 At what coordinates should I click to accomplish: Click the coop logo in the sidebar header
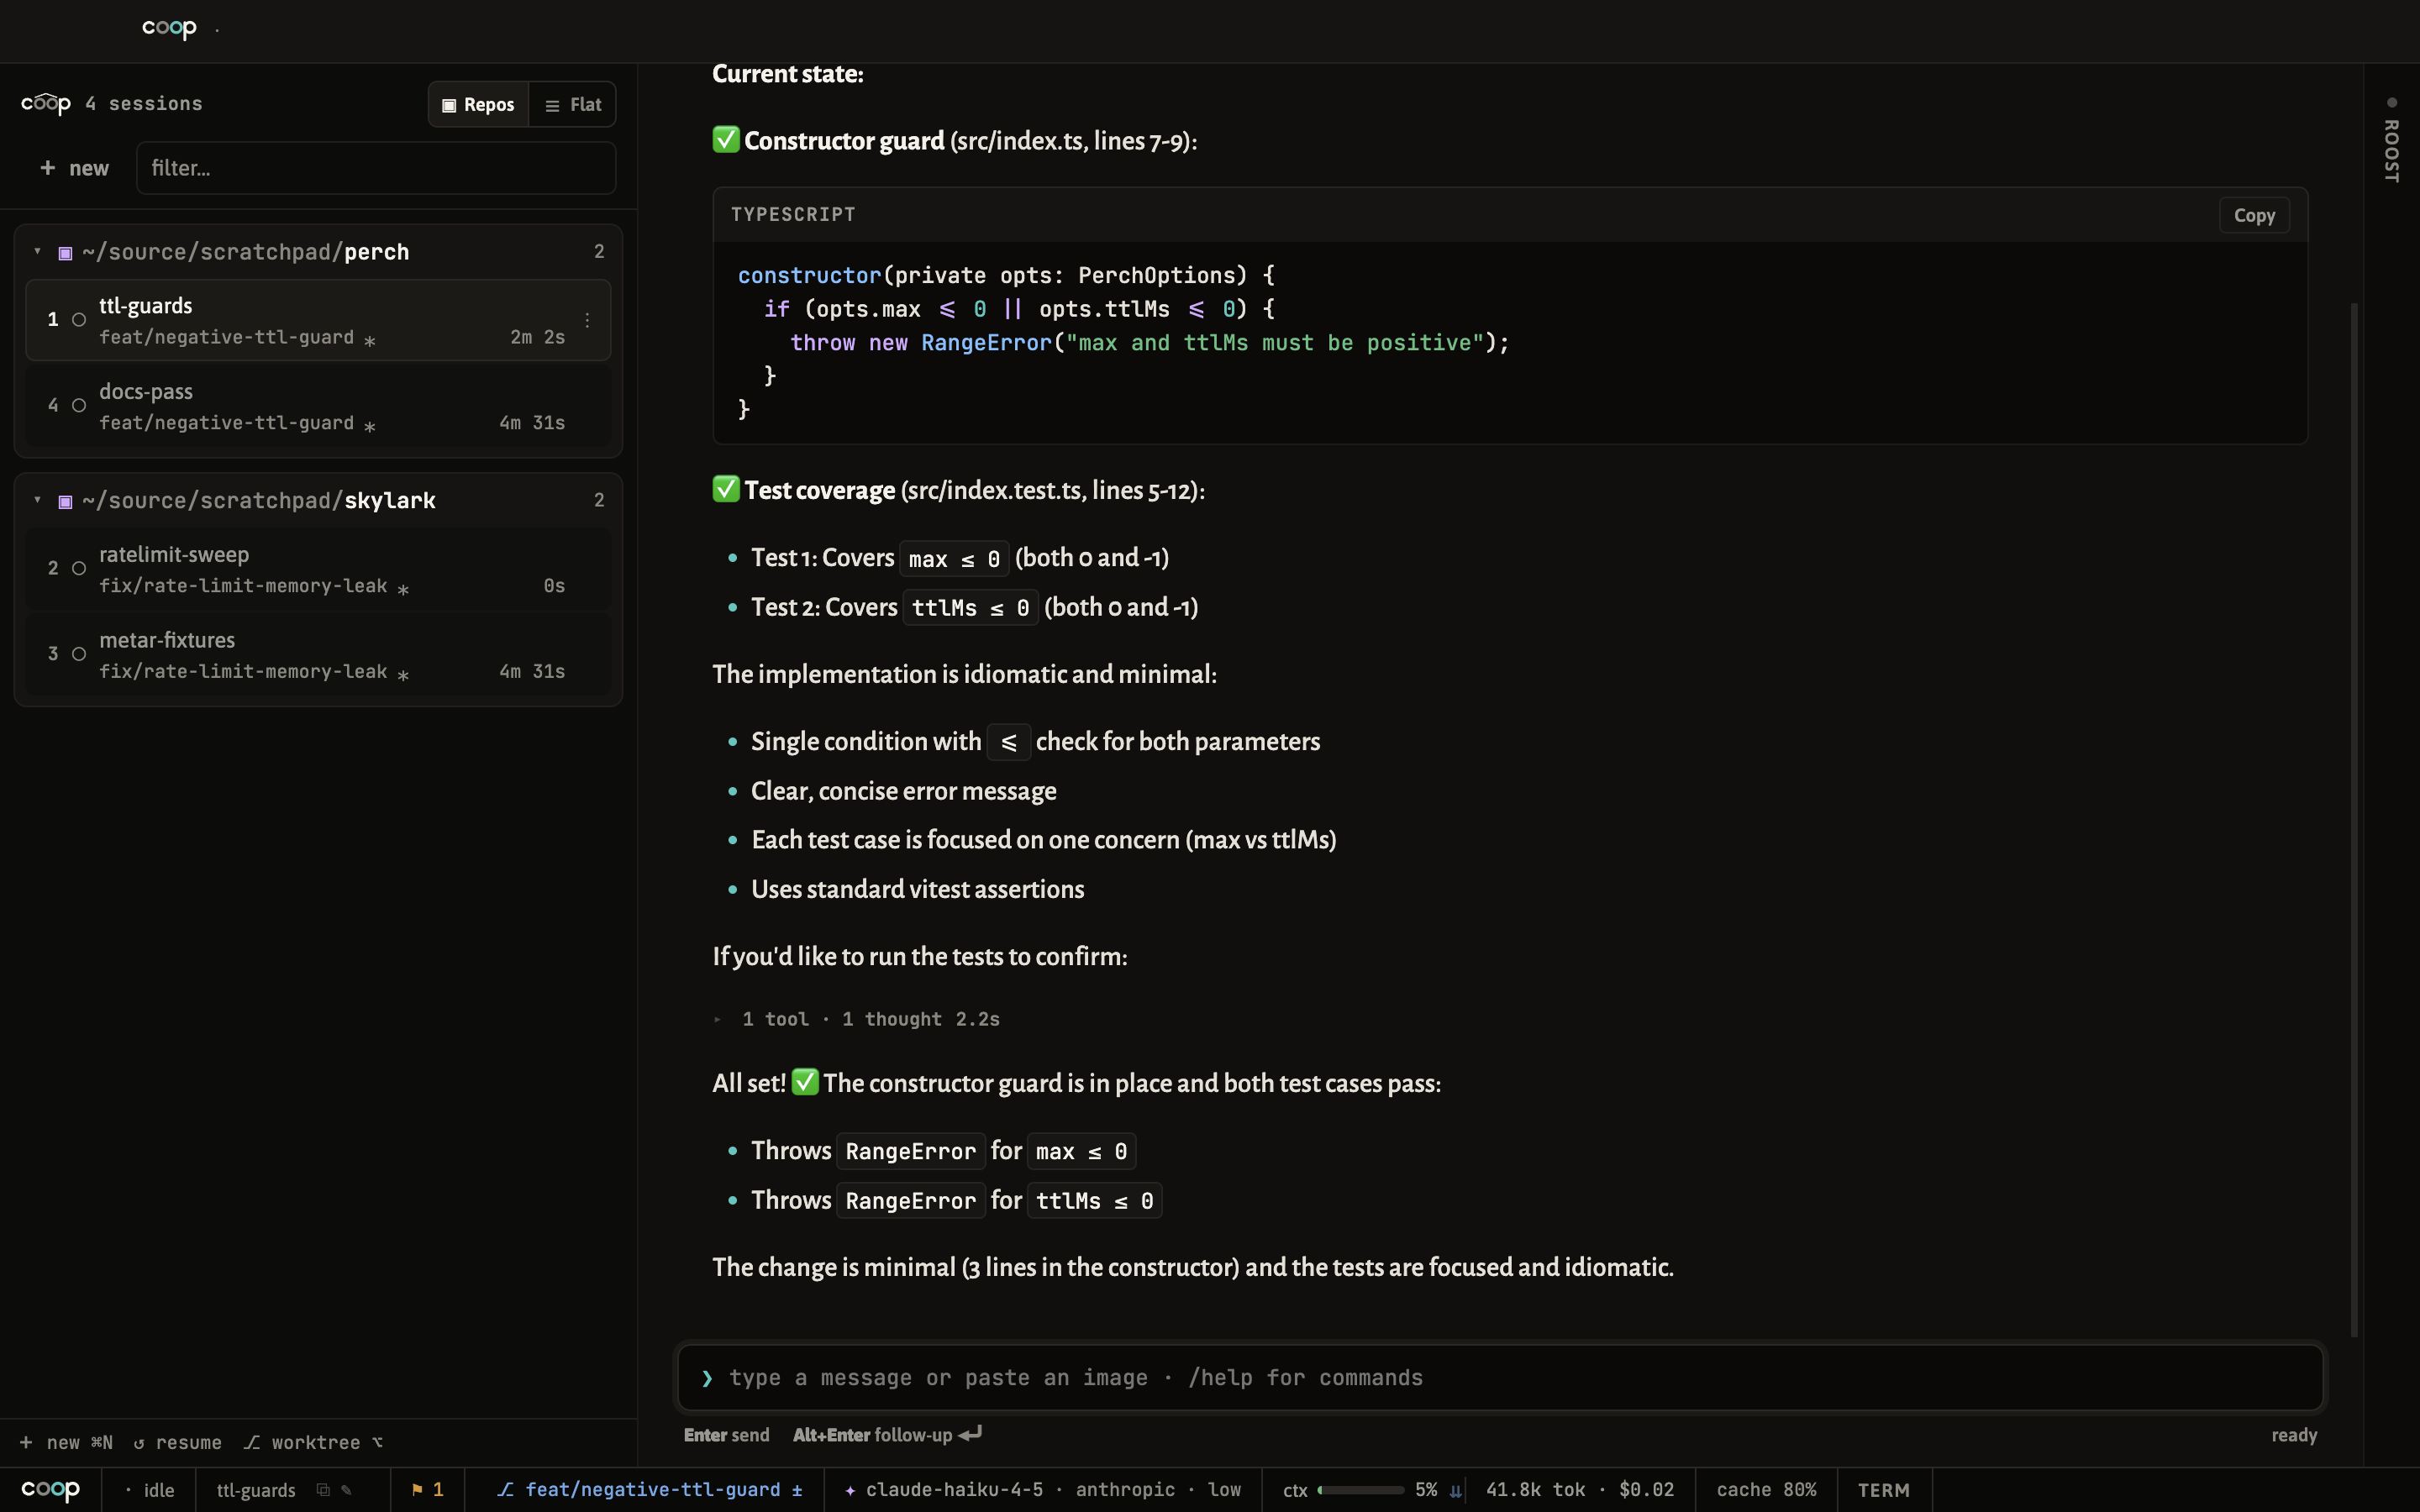46,104
